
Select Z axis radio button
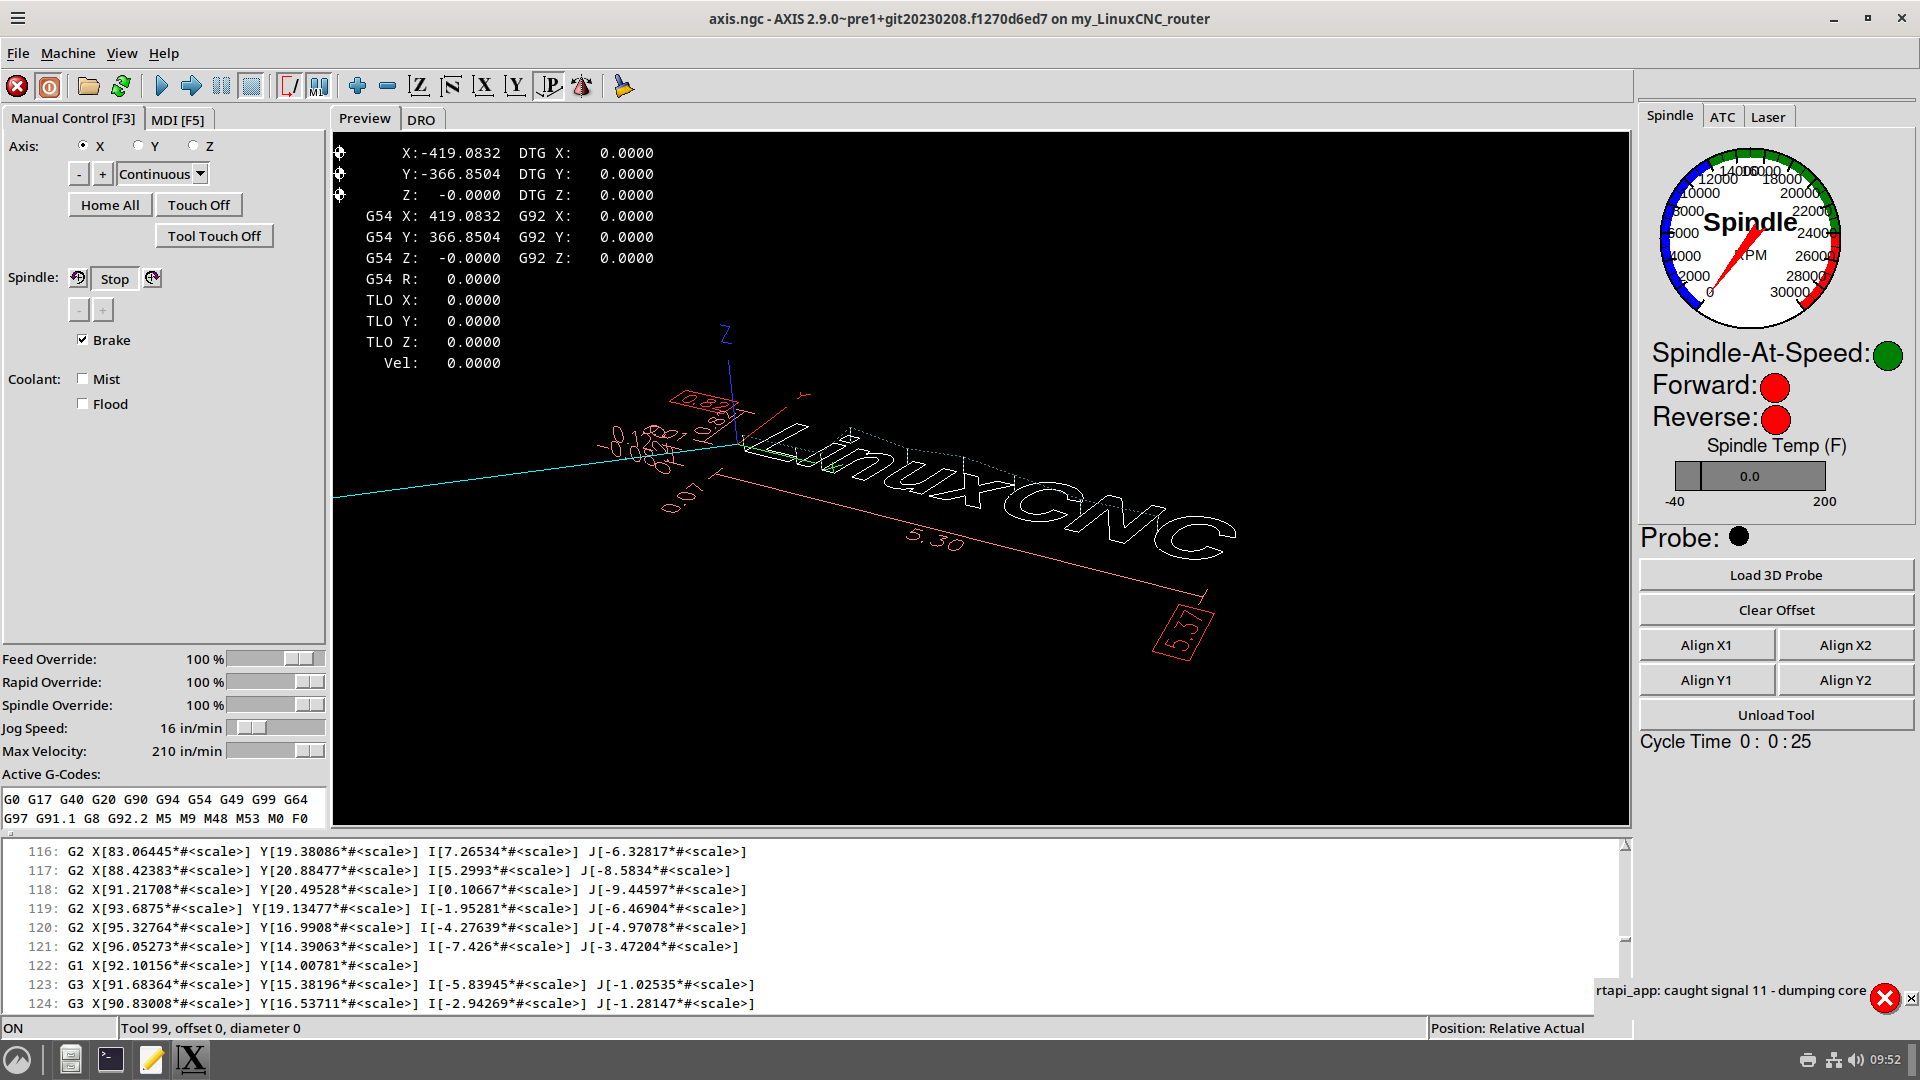tap(193, 146)
